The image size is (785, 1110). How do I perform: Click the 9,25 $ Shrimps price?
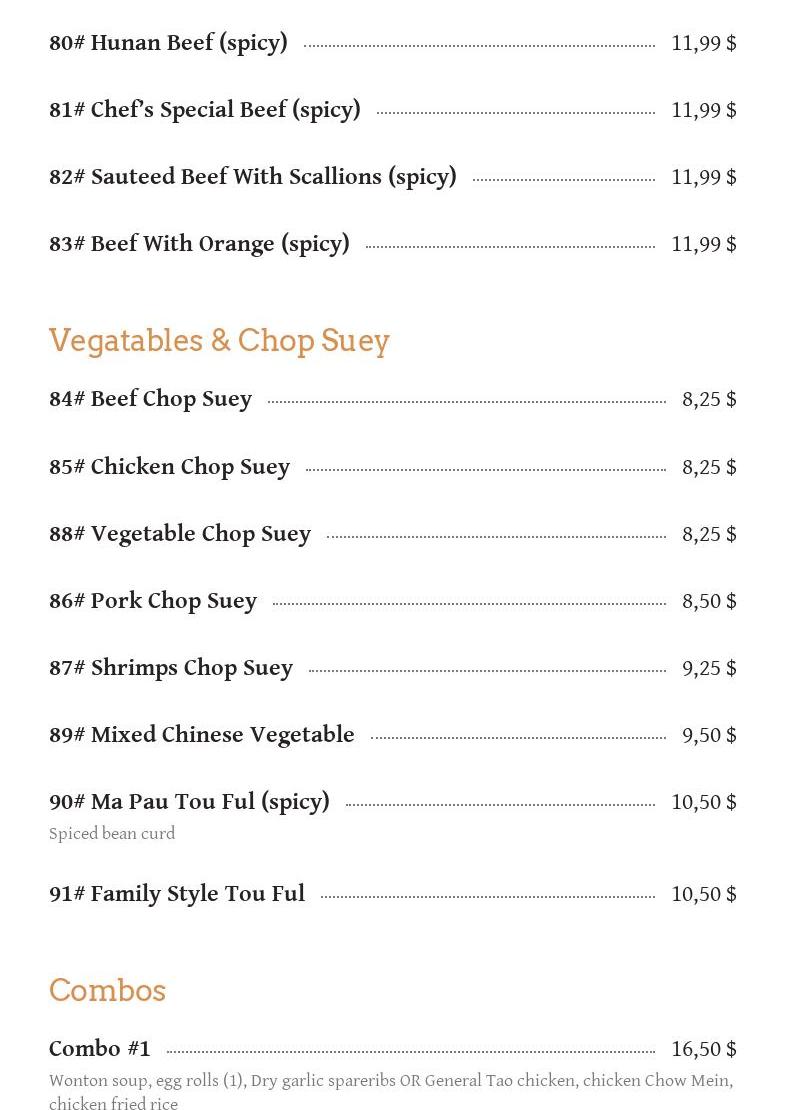[x=708, y=668]
